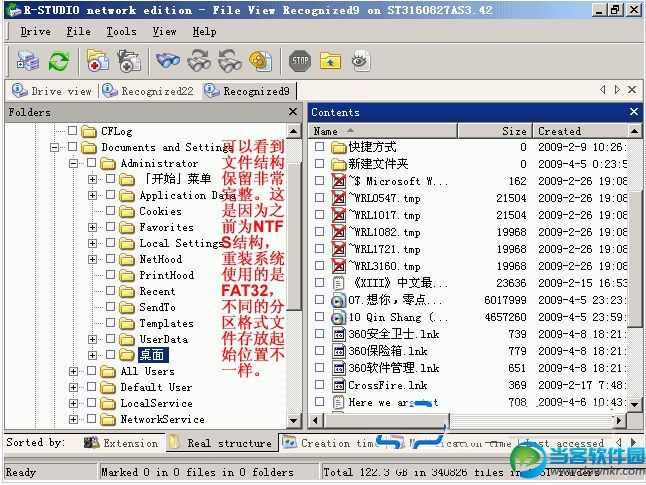Click the Find Previous binoculars icon
This screenshot has width=646, height=485.
pos(230,61)
